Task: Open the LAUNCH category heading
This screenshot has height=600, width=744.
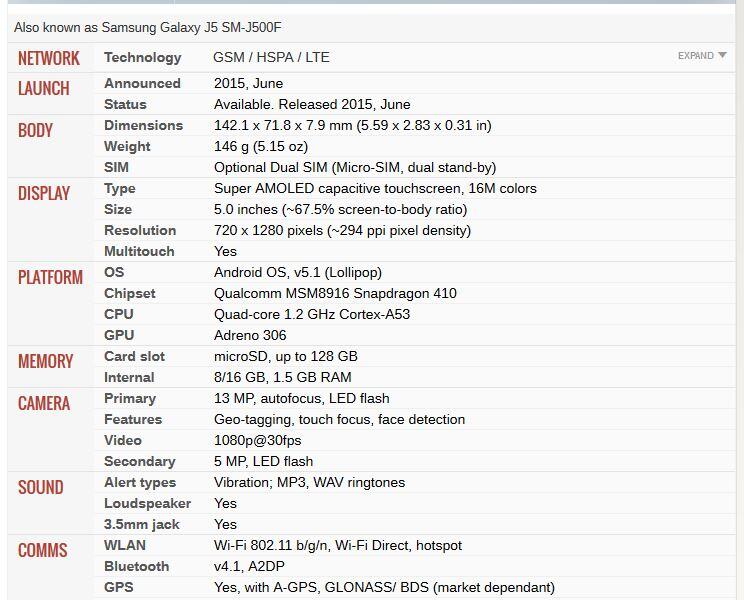Action: click(x=44, y=88)
